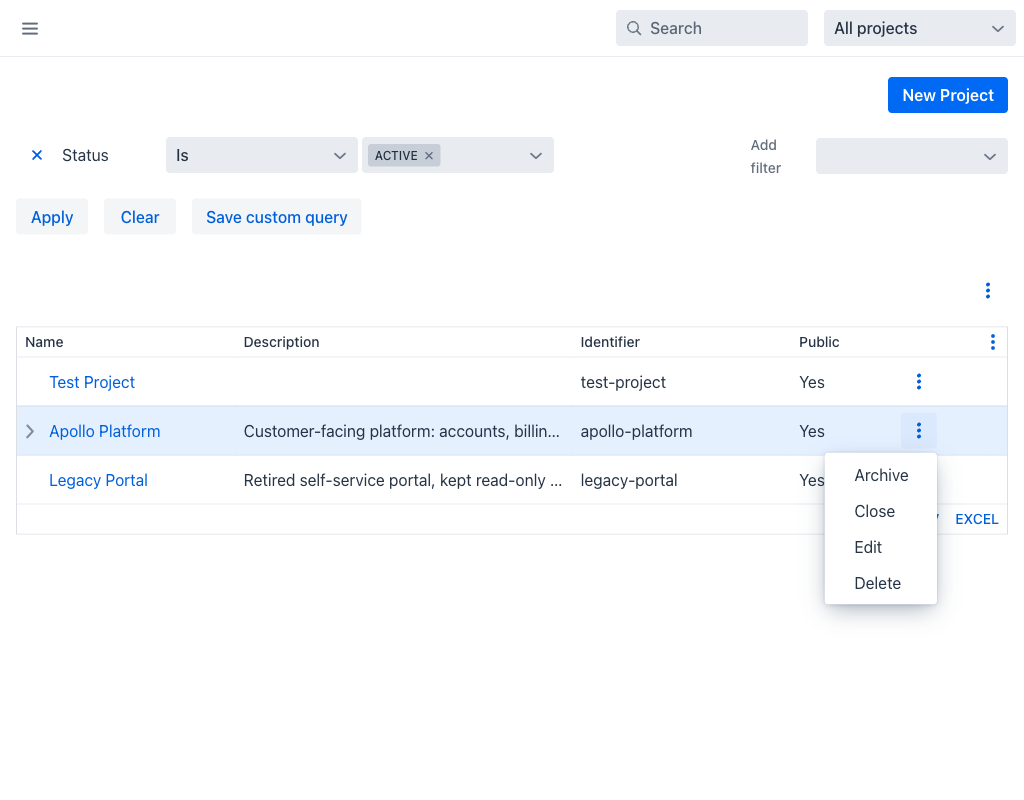Choose Edit from context menu
The height and width of the screenshot is (800, 1024).
click(881, 547)
